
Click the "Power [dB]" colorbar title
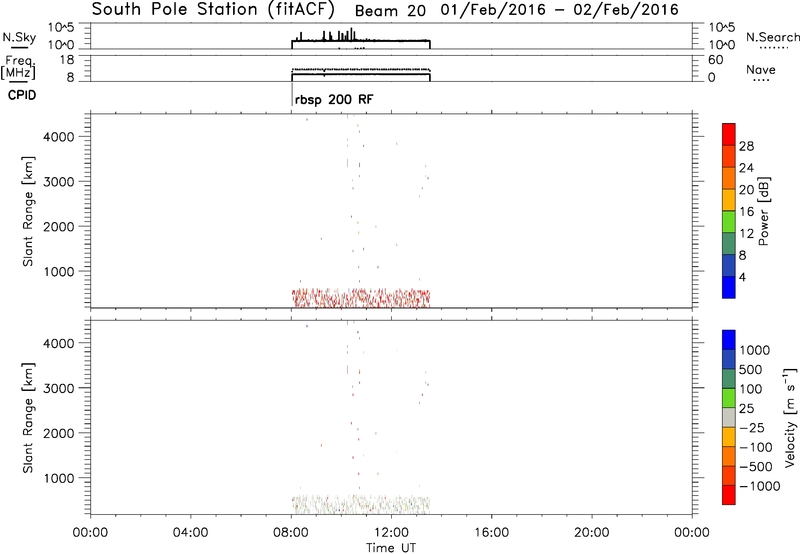[764, 211]
